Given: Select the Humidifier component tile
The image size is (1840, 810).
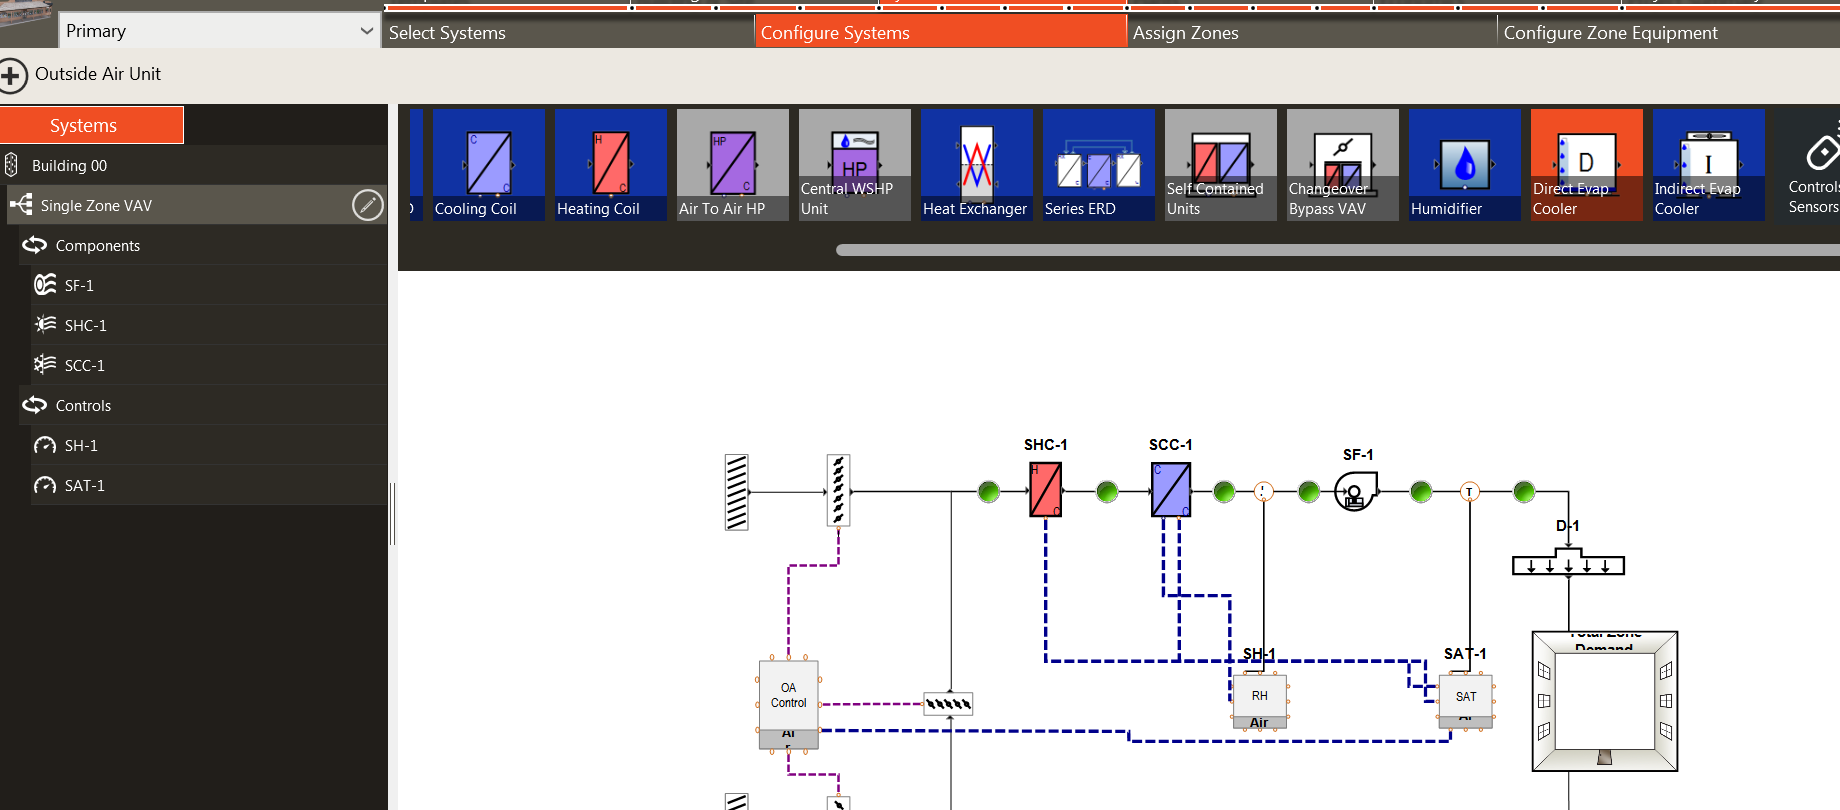Looking at the screenshot, I should [x=1465, y=165].
